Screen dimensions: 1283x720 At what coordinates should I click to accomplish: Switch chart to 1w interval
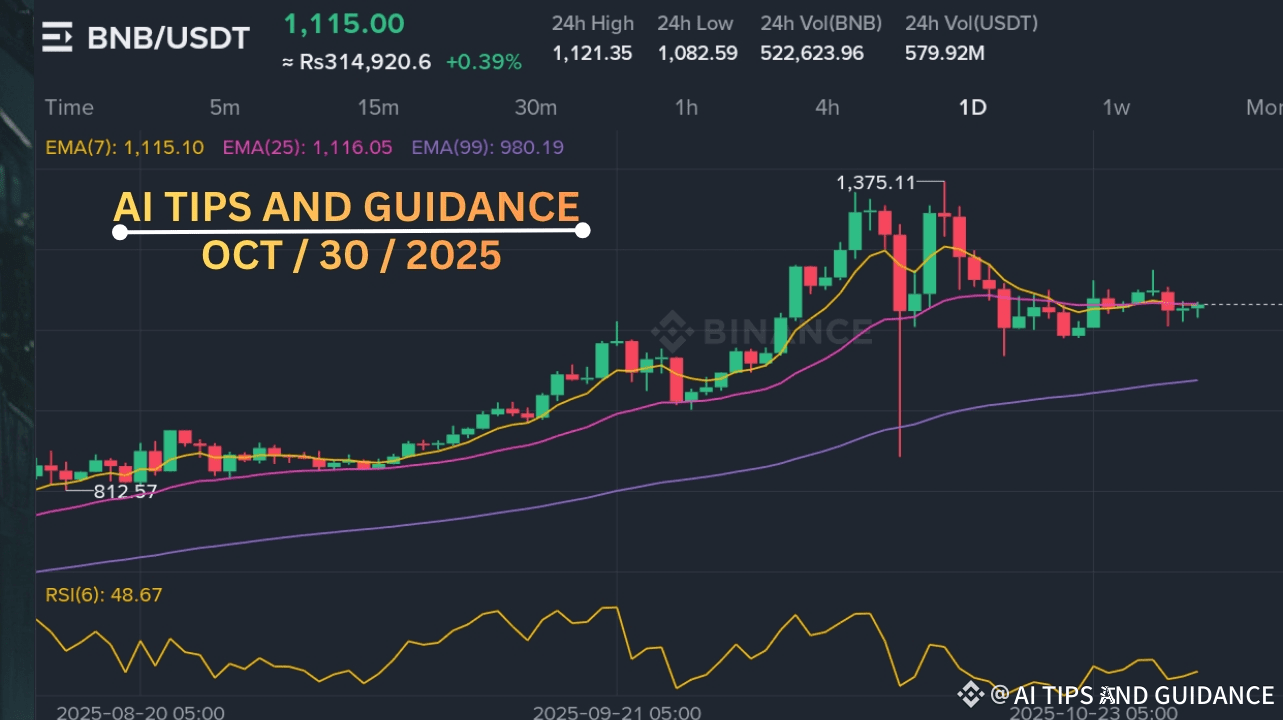click(1116, 108)
